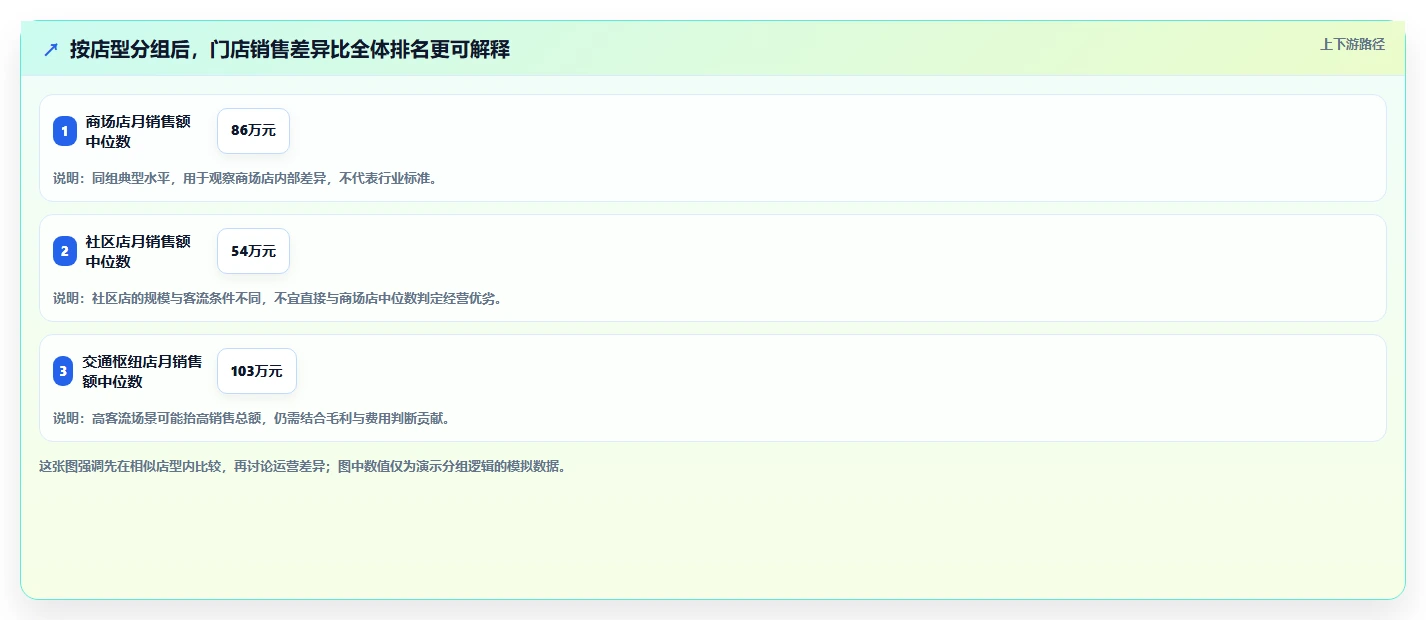Click the arrow icon beside the title
Image resolution: width=1426 pixels, height=620 pixels.
51,49
